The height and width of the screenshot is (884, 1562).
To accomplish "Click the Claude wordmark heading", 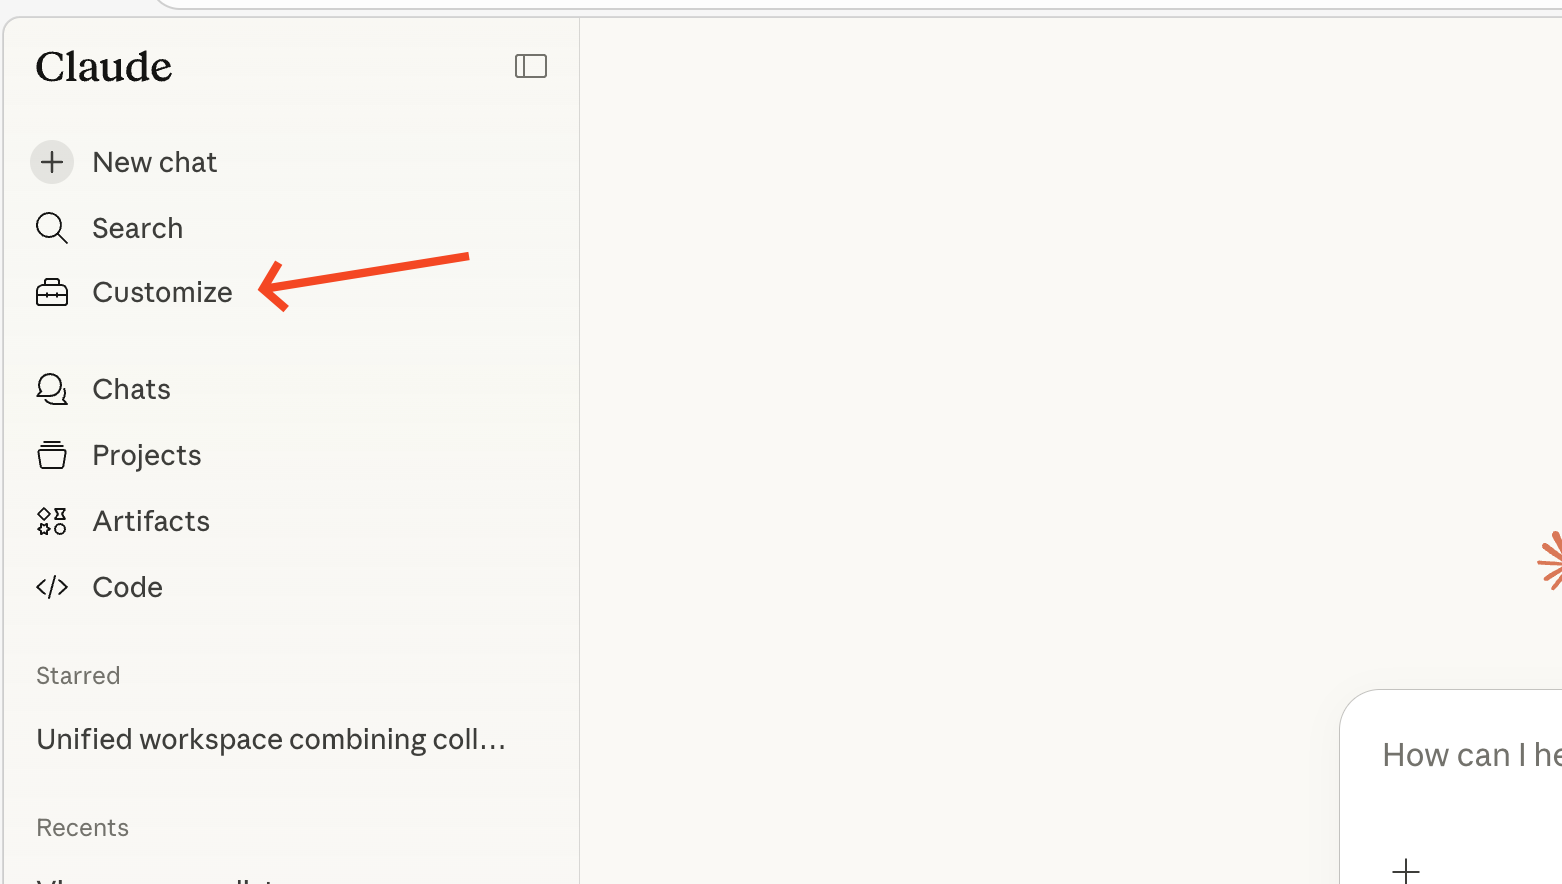I will [103, 66].
